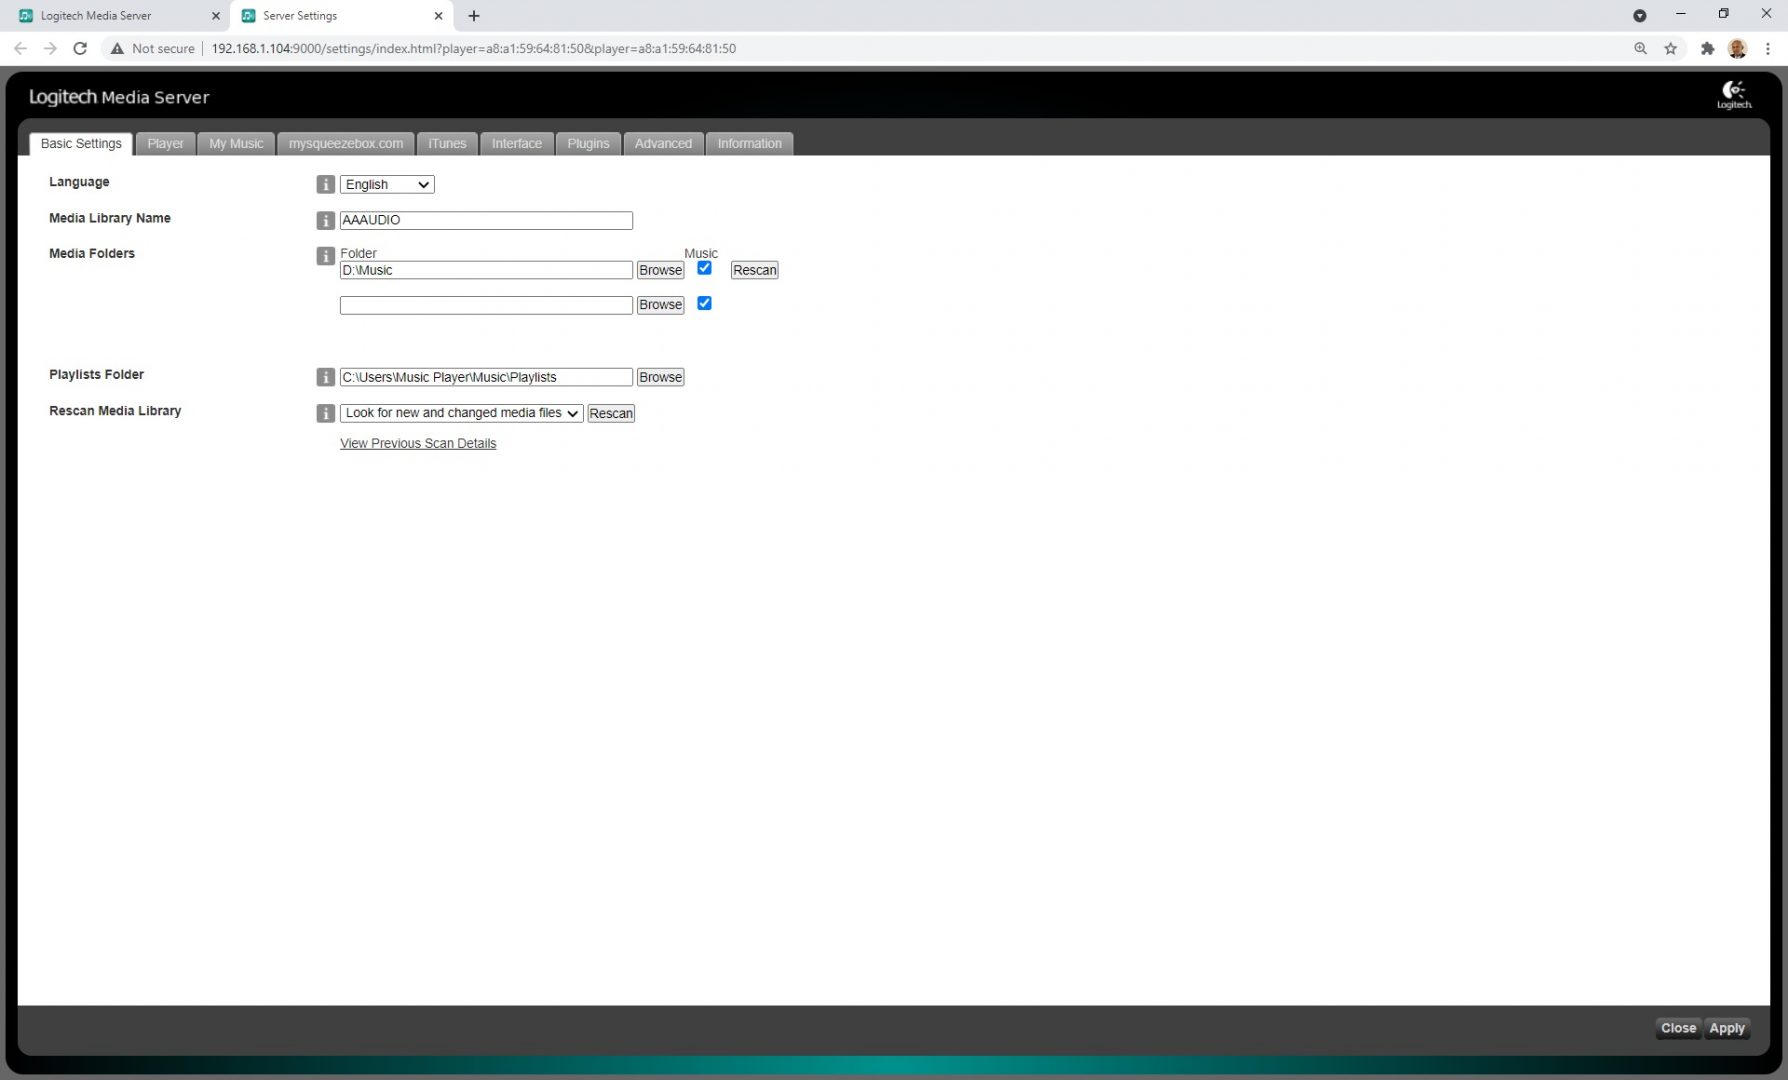Open the Chrome profile avatar
This screenshot has width=1788, height=1080.
coord(1737,48)
